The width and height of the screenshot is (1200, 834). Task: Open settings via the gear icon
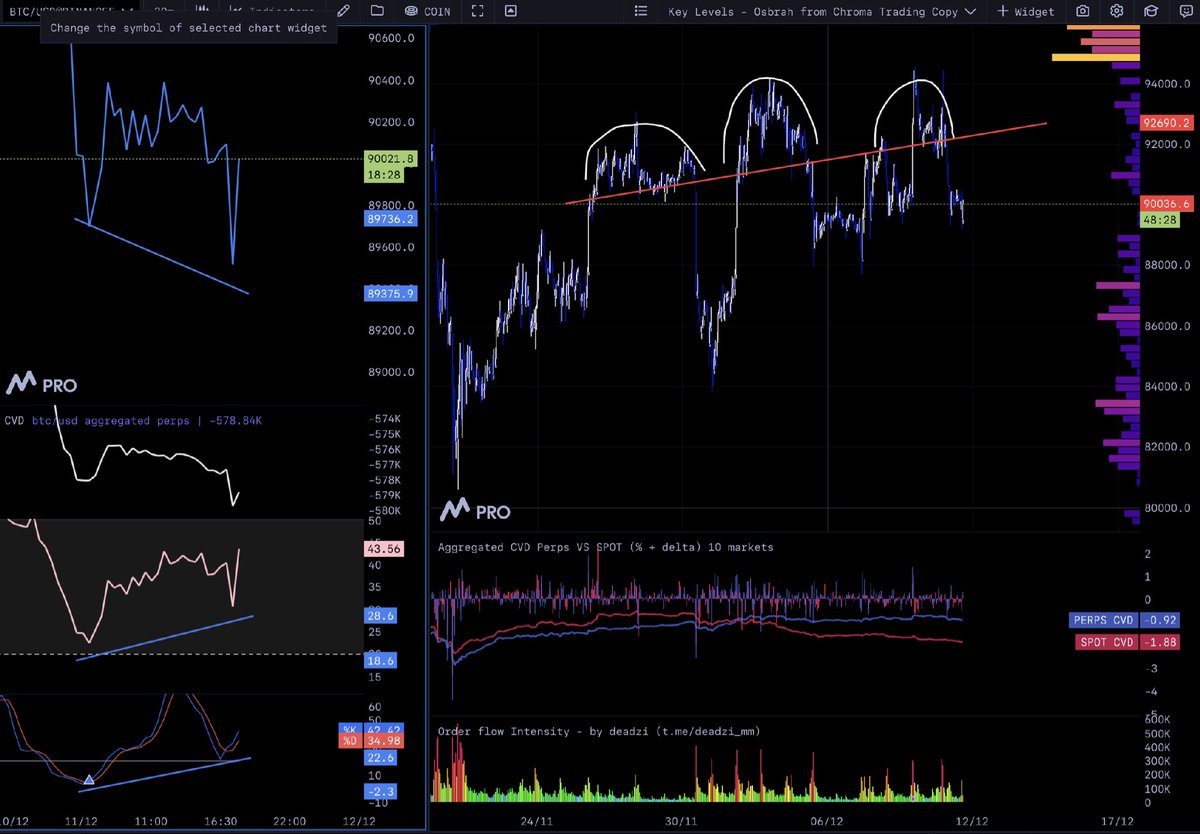[1117, 11]
